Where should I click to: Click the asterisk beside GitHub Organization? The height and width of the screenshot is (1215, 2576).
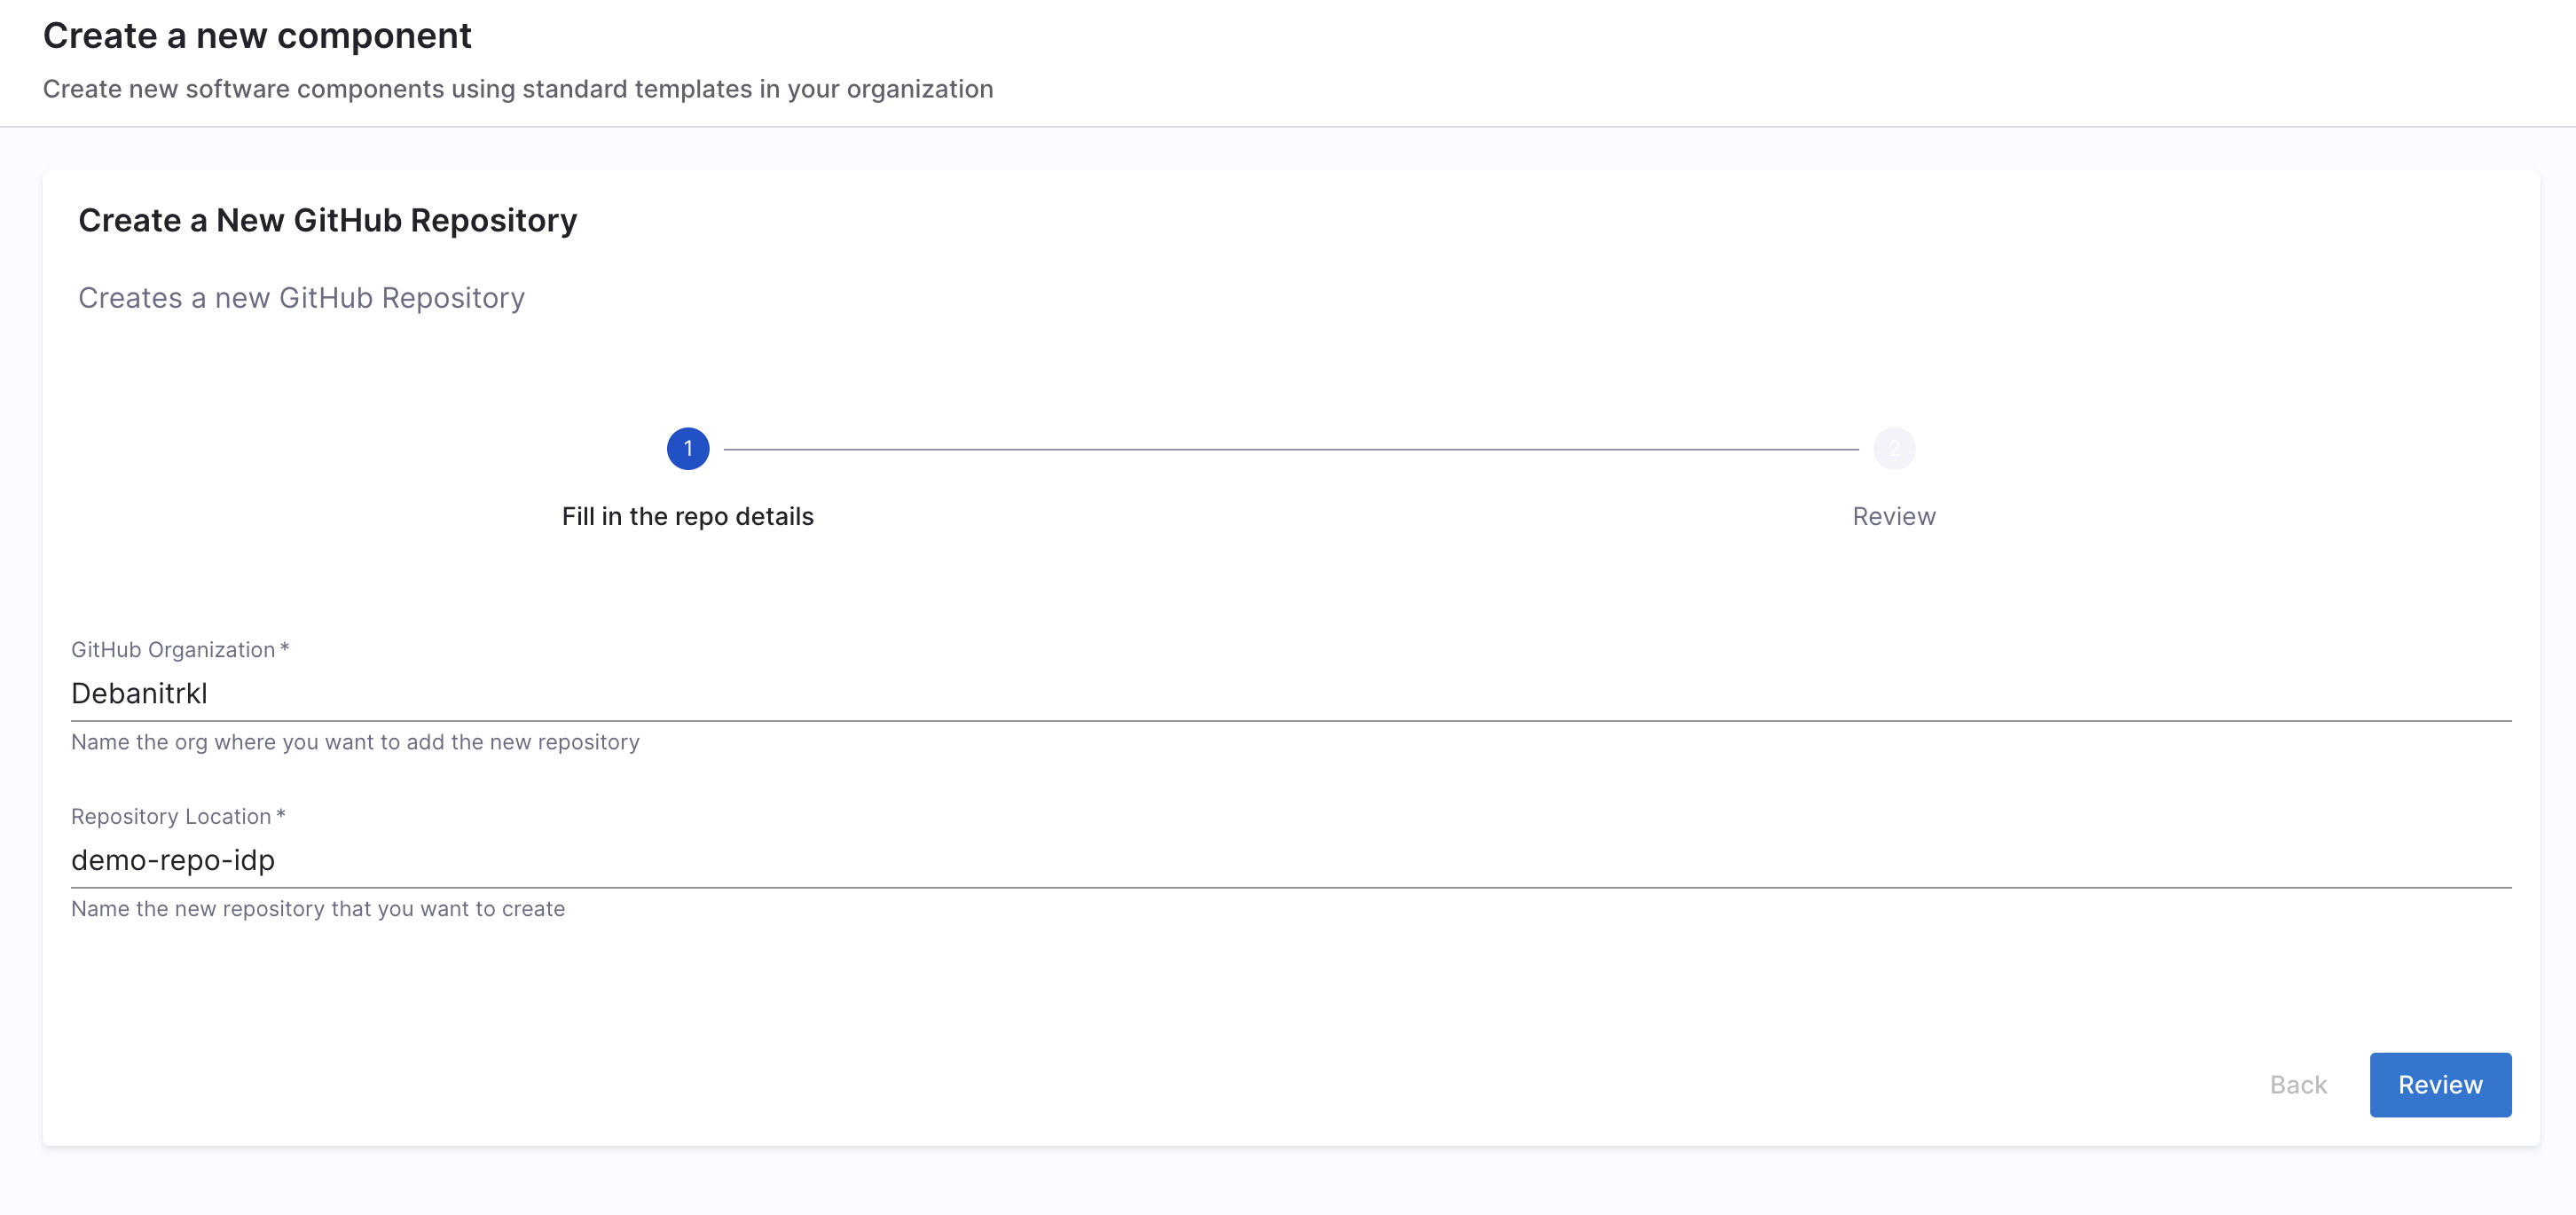(x=285, y=648)
